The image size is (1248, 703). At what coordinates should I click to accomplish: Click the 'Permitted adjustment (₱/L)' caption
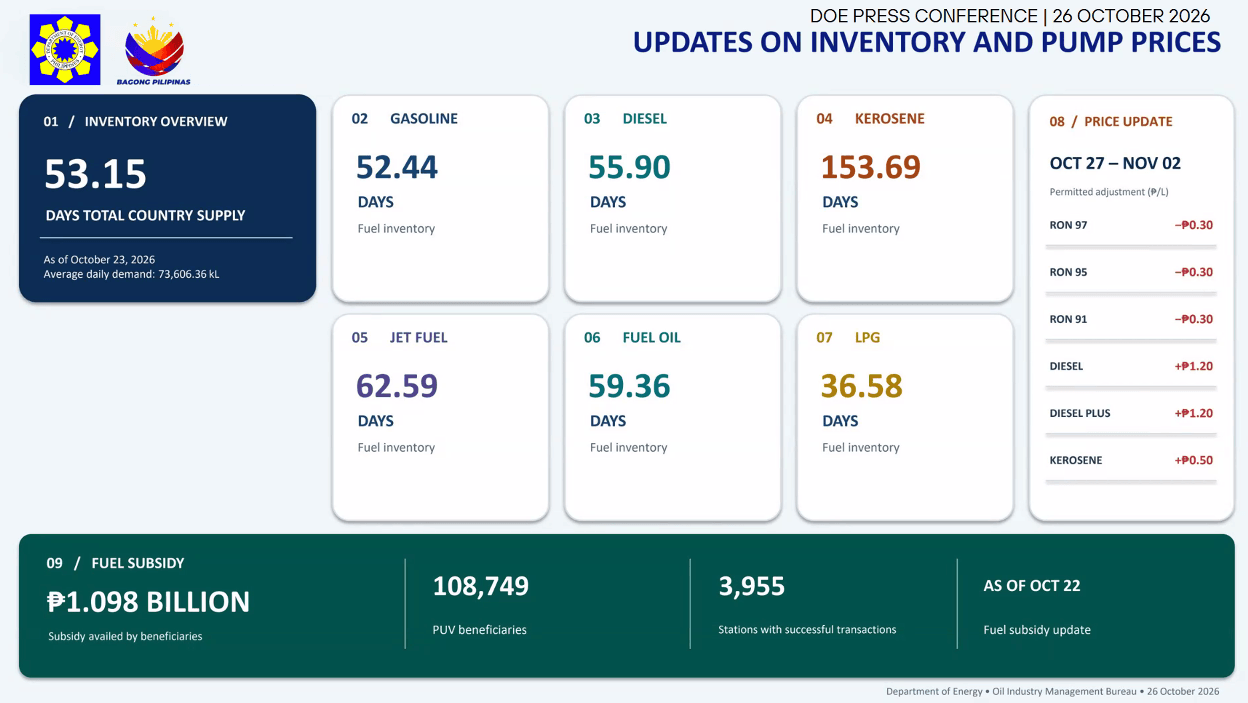[x=1109, y=192]
